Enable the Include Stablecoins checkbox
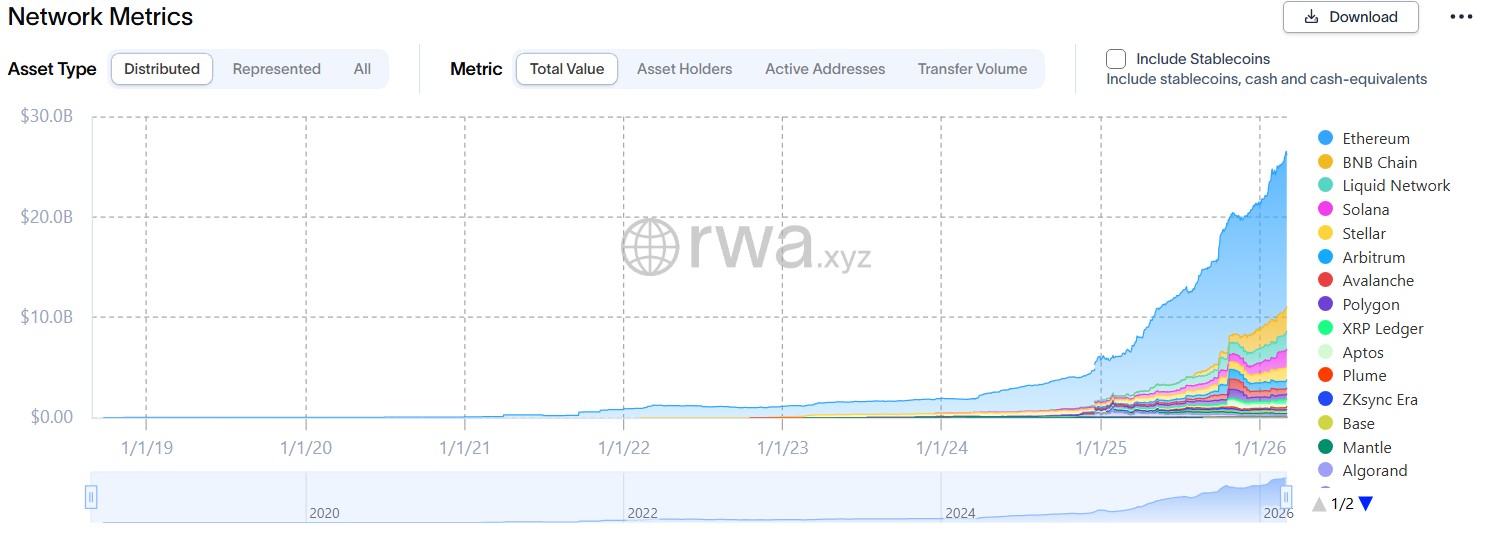The height and width of the screenshot is (546, 1485). (1116, 59)
